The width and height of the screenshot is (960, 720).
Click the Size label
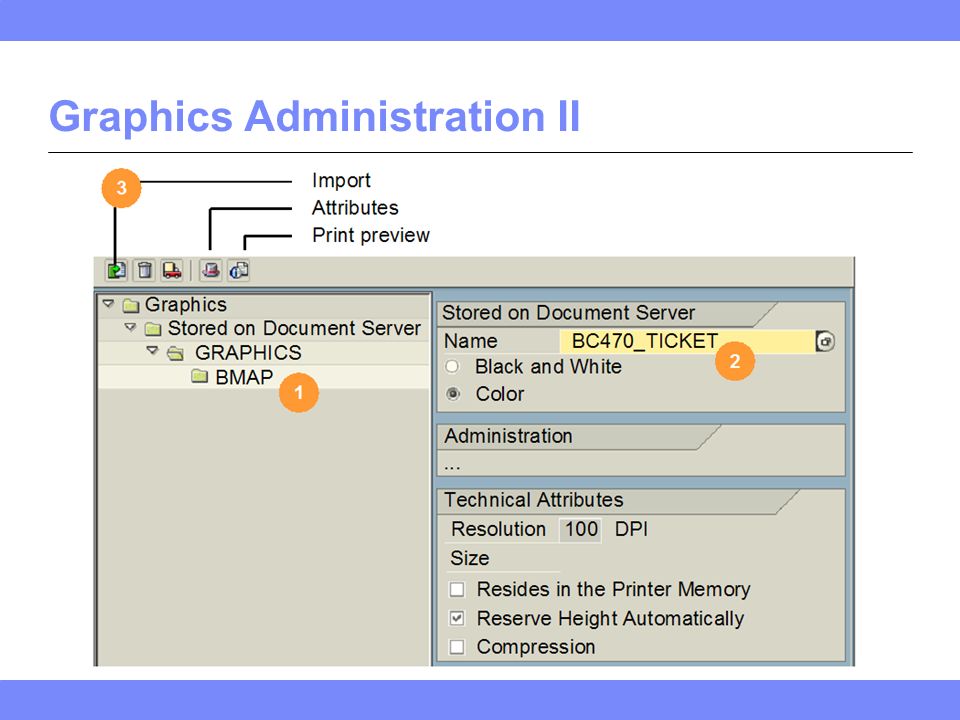point(470,558)
